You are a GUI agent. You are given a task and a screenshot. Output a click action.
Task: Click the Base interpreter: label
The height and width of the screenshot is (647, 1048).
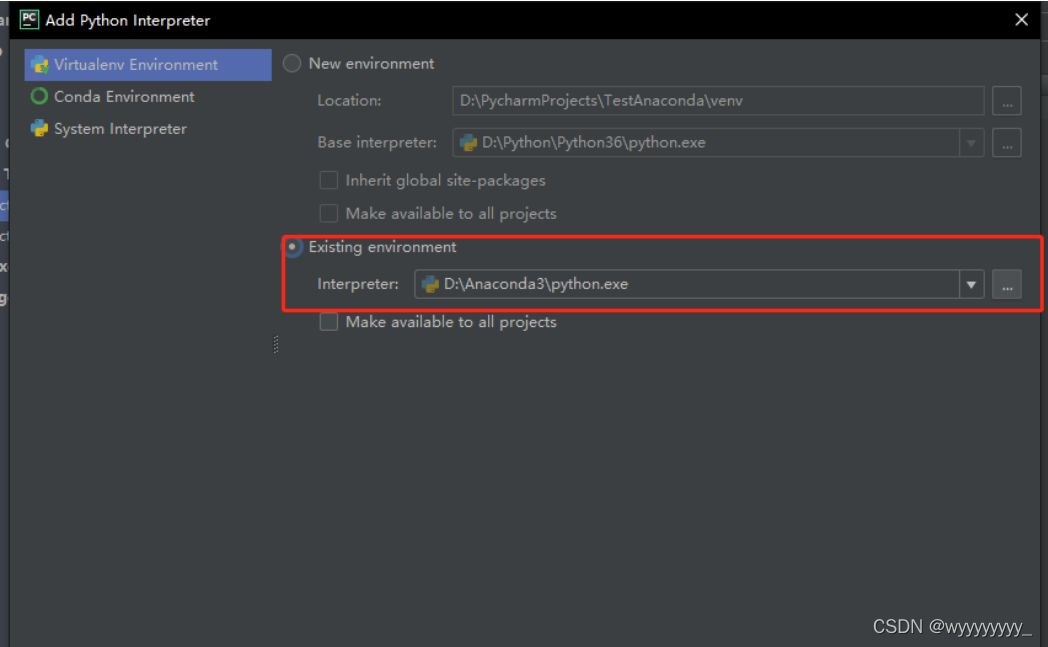tap(377, 142)
